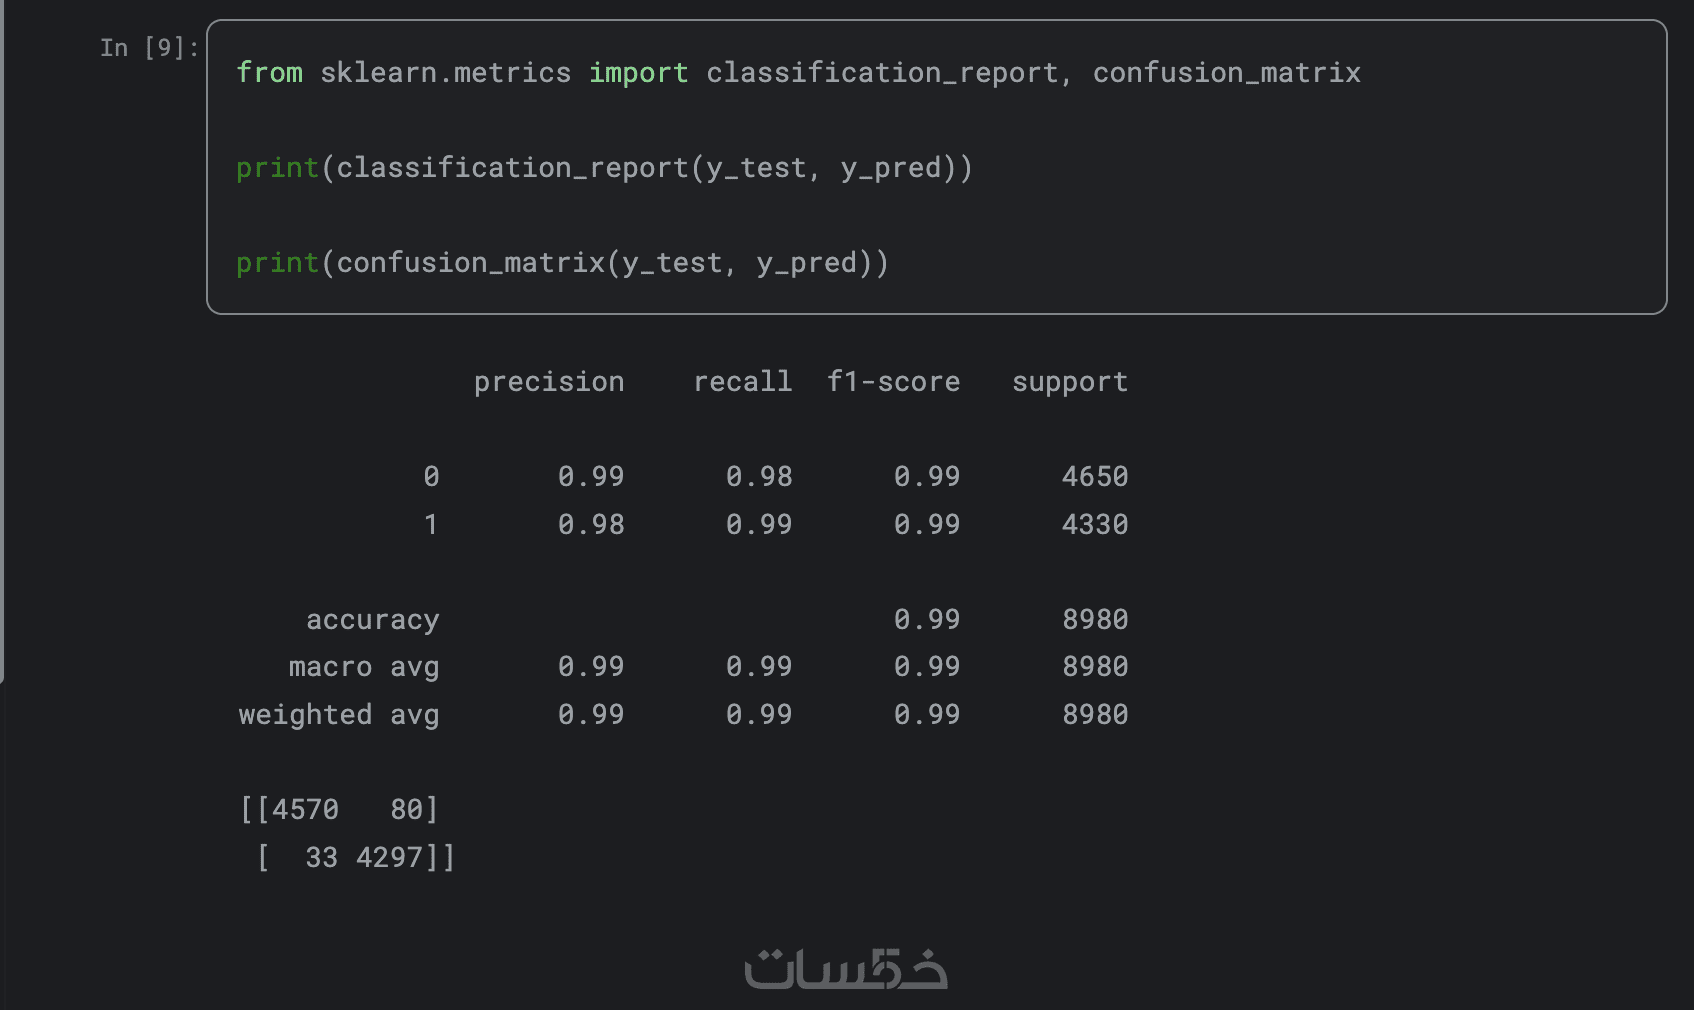This screenshot has height=1010, width=1694.
Task: Click the 'macro avg' row label
Action: 364,667
